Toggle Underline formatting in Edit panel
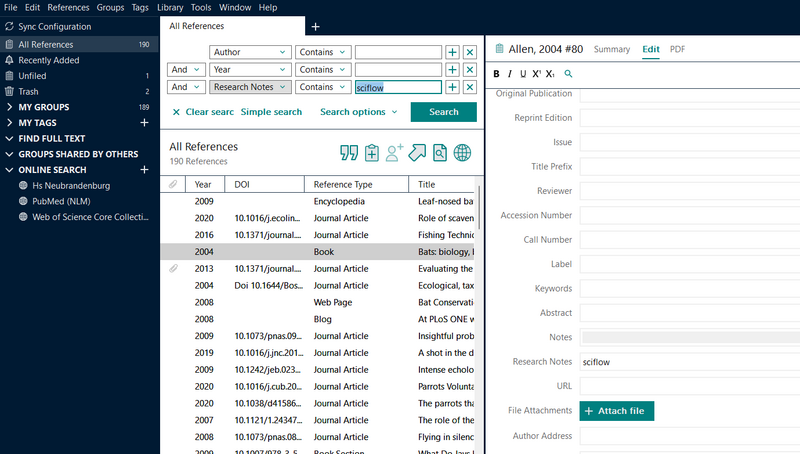This screenshot has width=800, height=454. (x=523, y=74)
